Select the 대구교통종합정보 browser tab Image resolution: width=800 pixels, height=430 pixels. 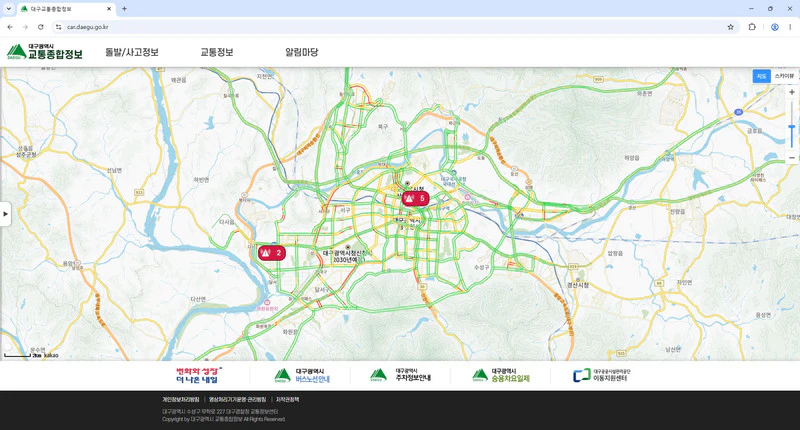tap(66, 9)
